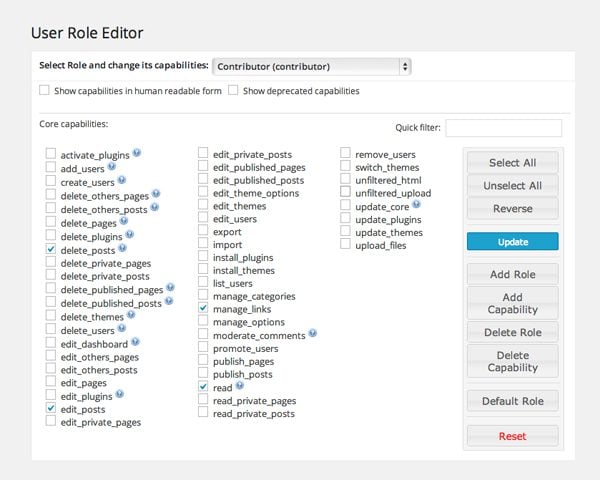Click the read_private_pages label

tap(254, 401)
